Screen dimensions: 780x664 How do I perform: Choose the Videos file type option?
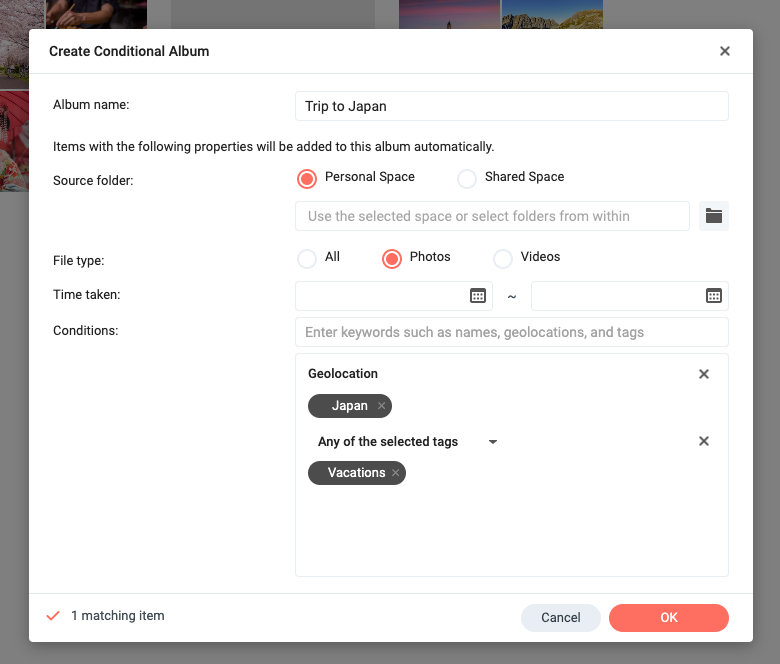[x=503, y=258]
